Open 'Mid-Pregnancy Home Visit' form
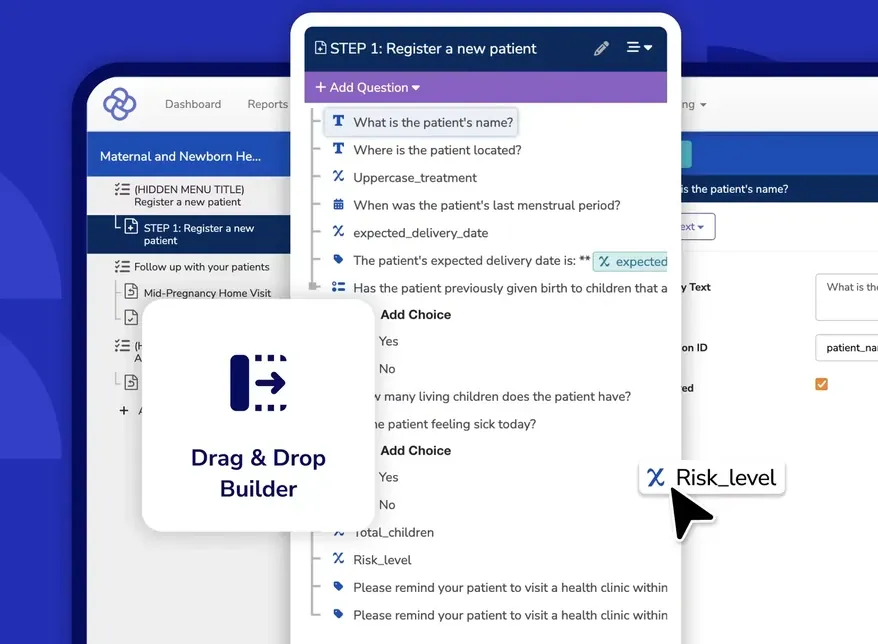 (207, 293)
